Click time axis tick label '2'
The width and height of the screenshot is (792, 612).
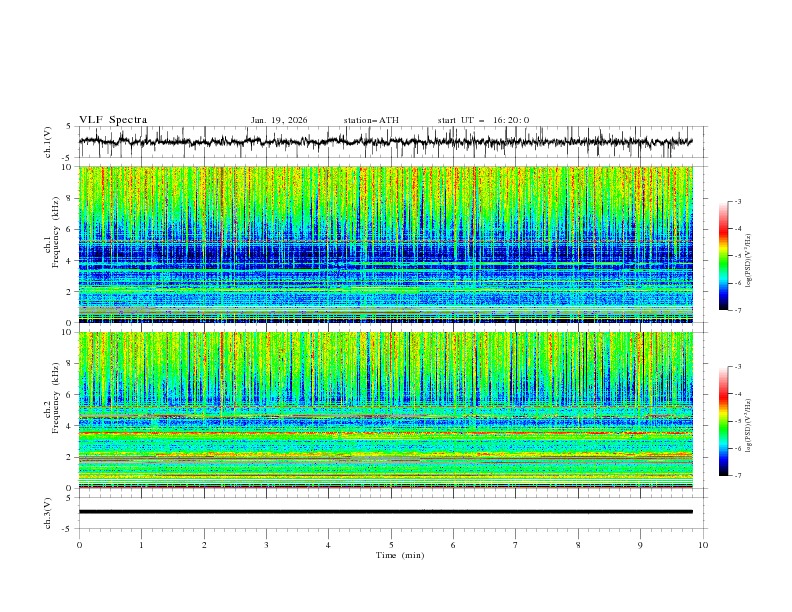(x=204, y=545)
